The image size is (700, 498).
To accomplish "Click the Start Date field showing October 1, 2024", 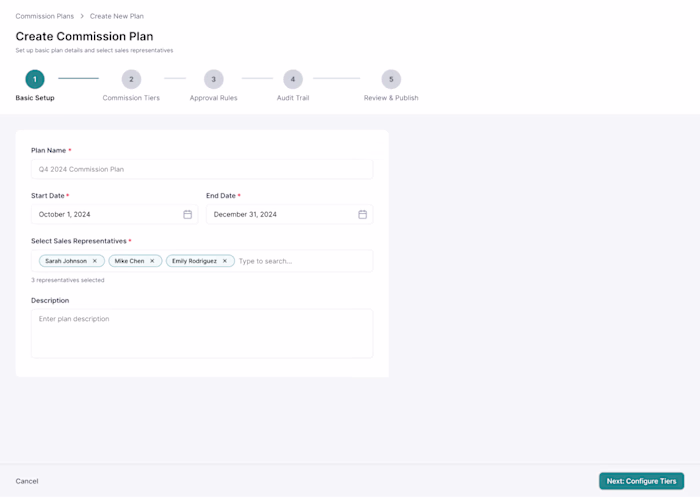I will (x=114, y=215).
